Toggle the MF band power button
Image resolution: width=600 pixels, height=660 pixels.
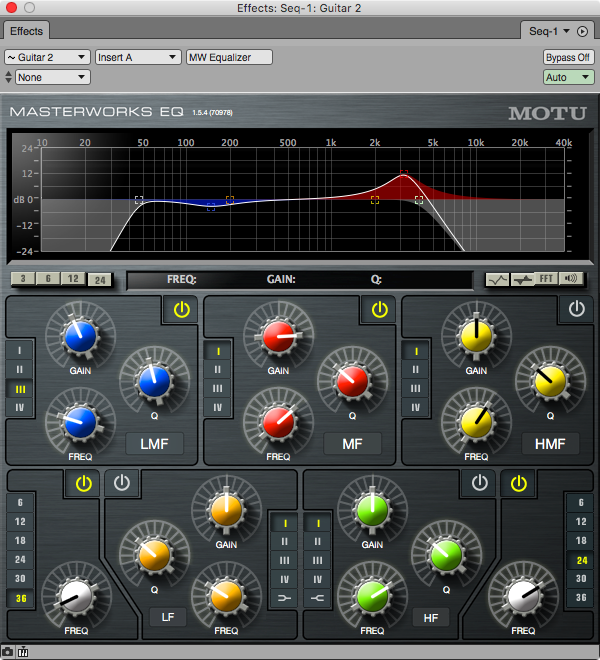379,310
